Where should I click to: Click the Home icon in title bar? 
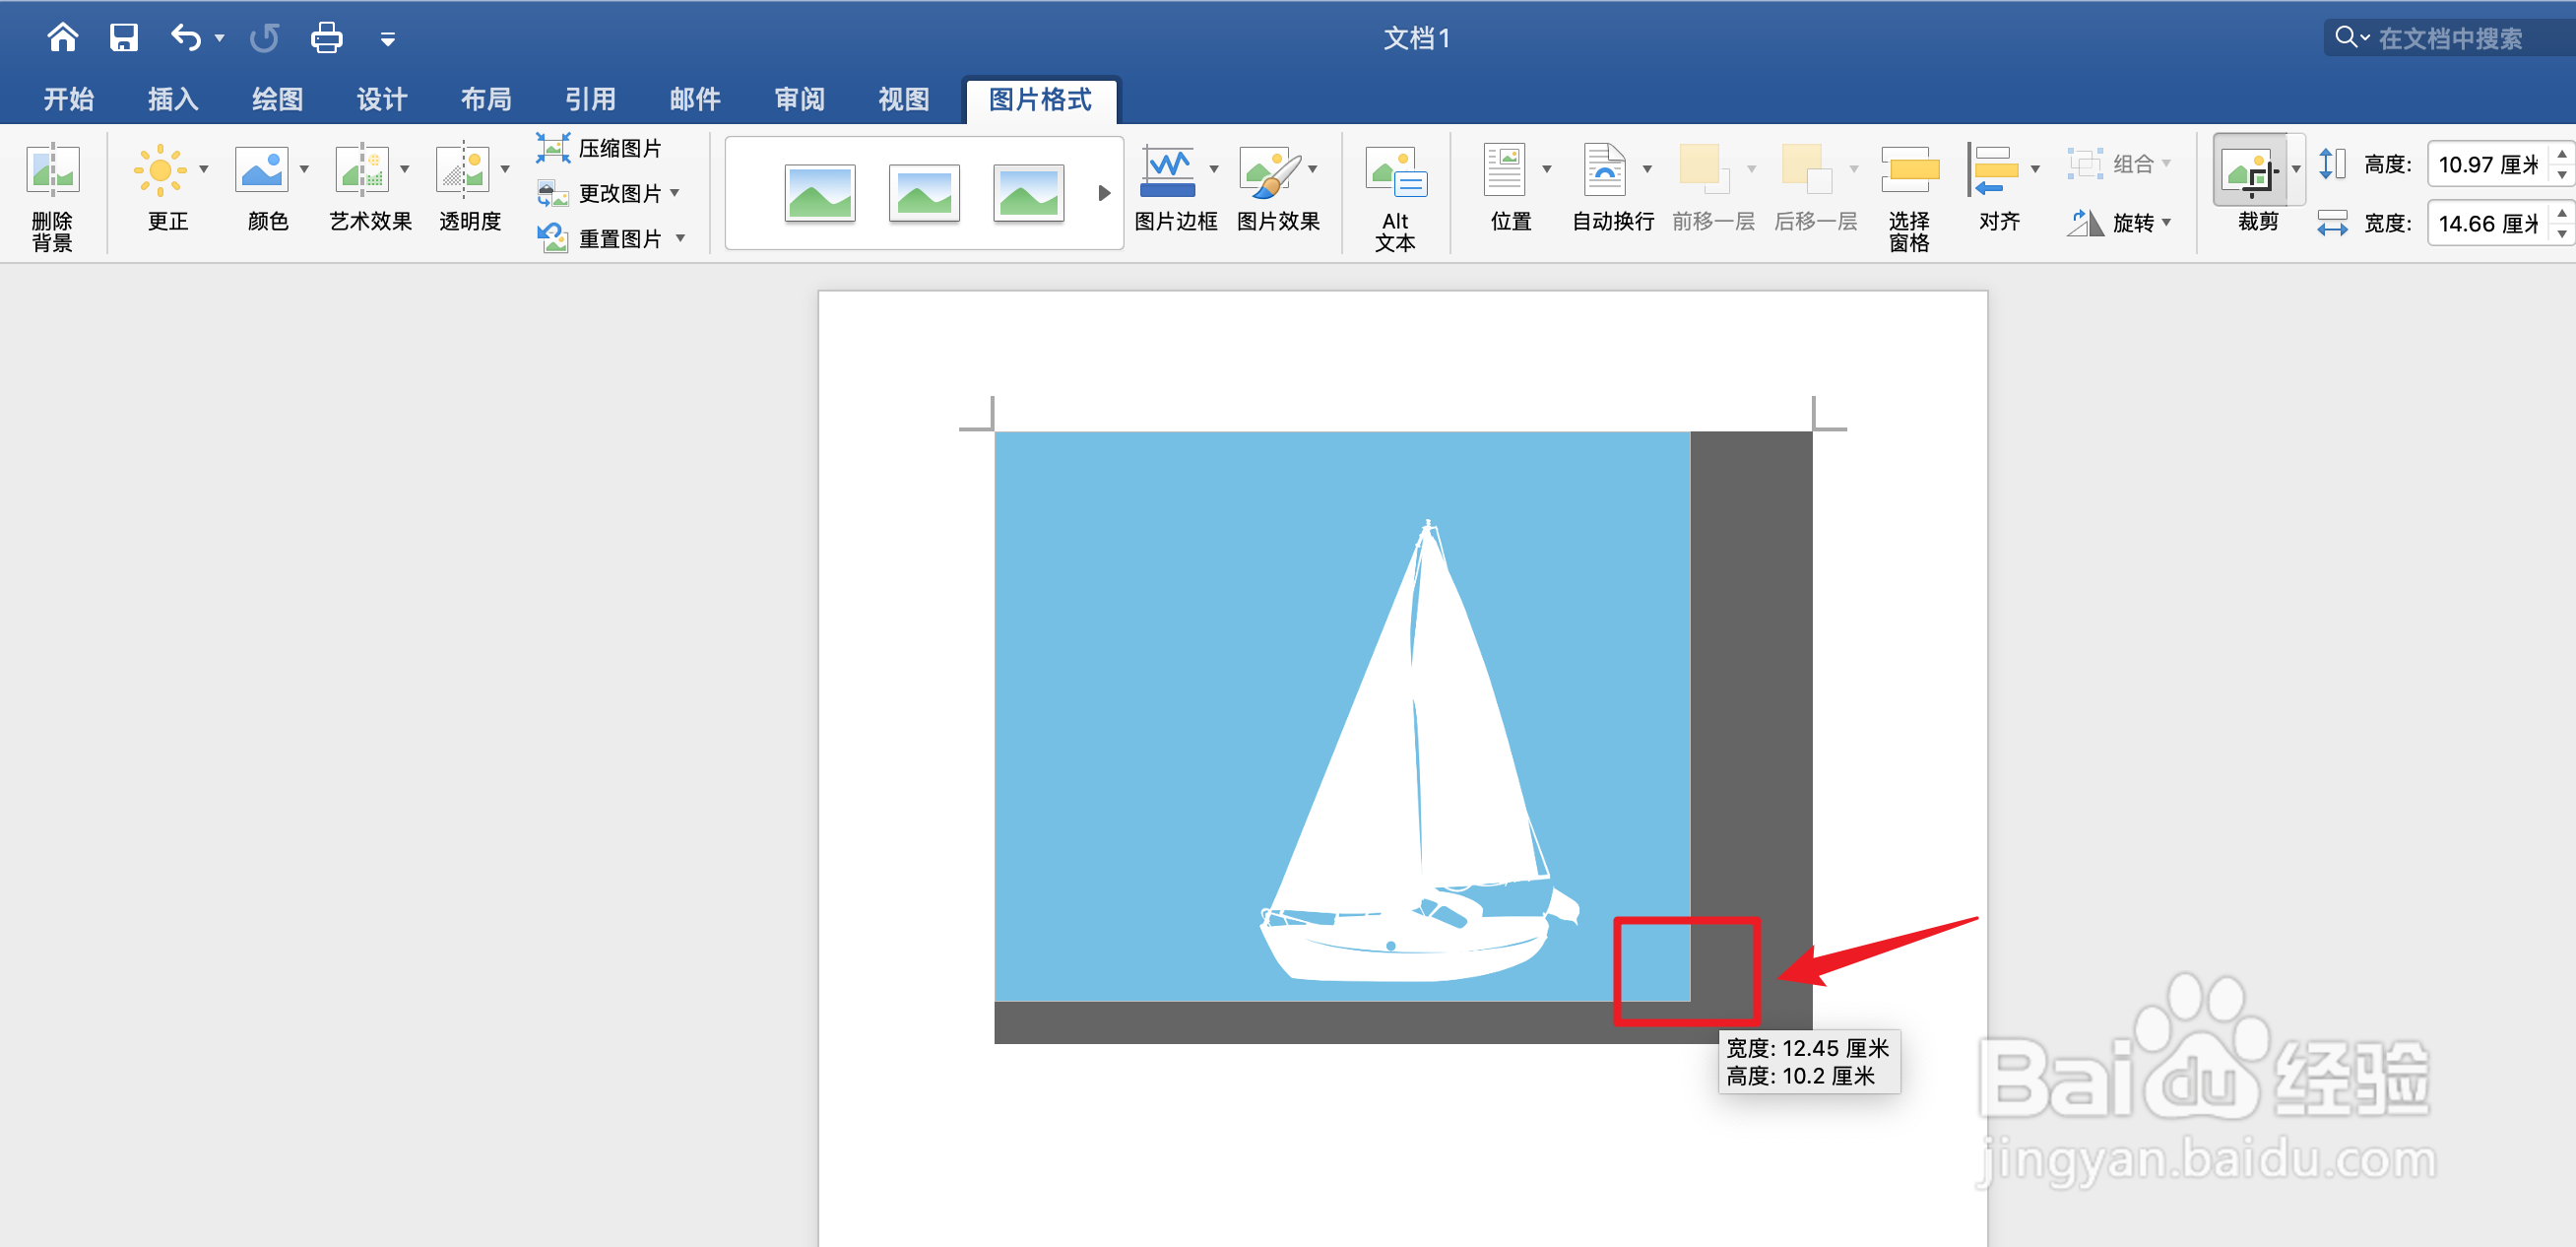(62, 38)
